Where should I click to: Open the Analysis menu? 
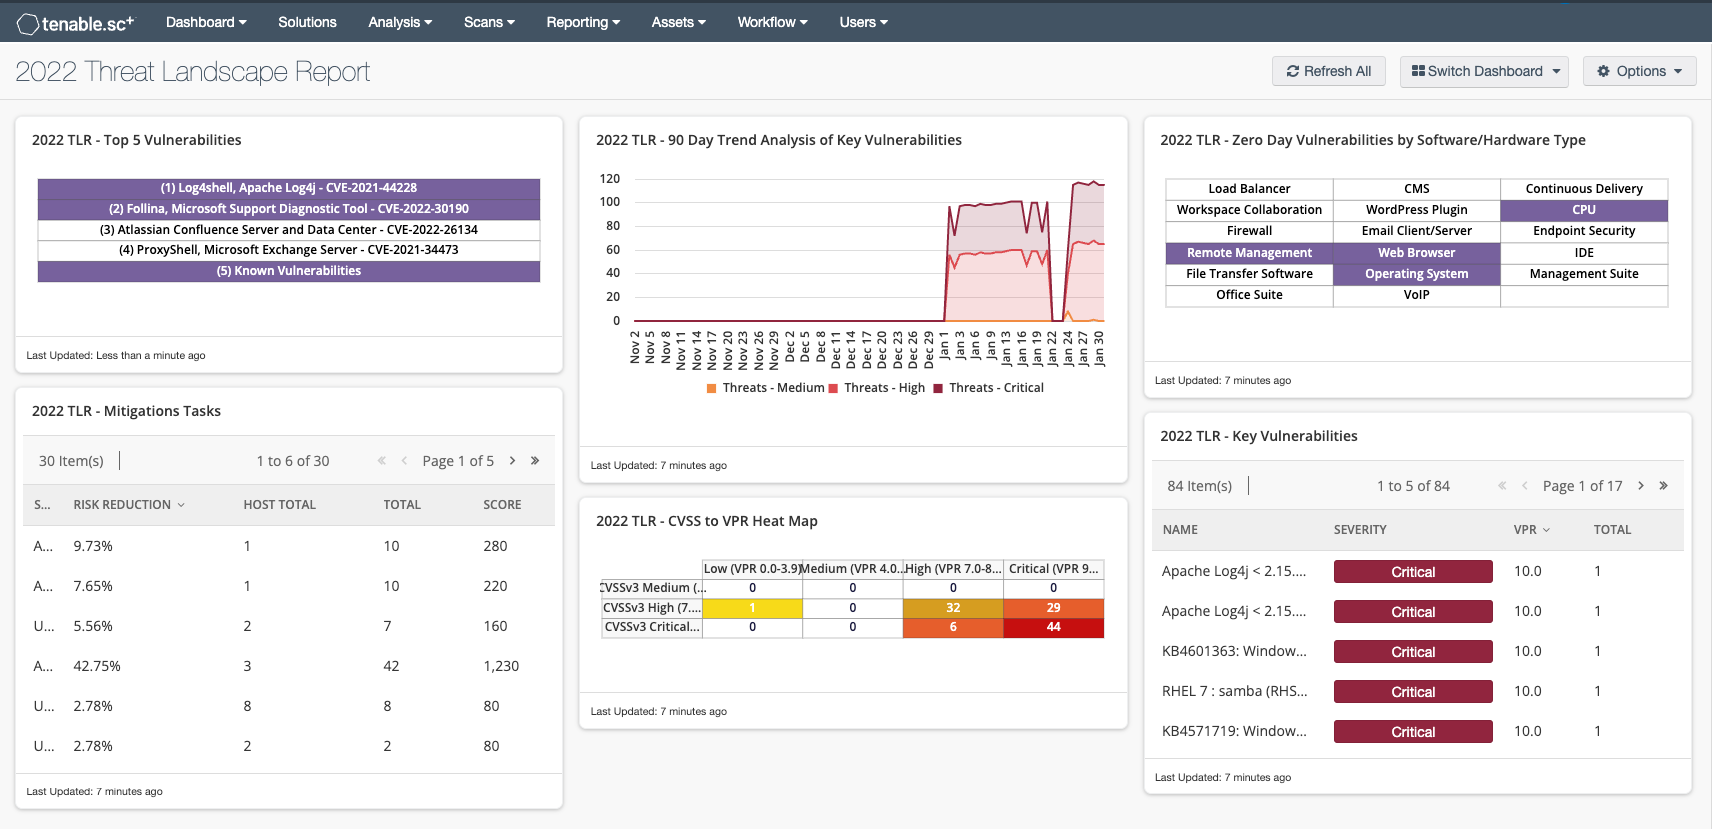coord(400,22)
